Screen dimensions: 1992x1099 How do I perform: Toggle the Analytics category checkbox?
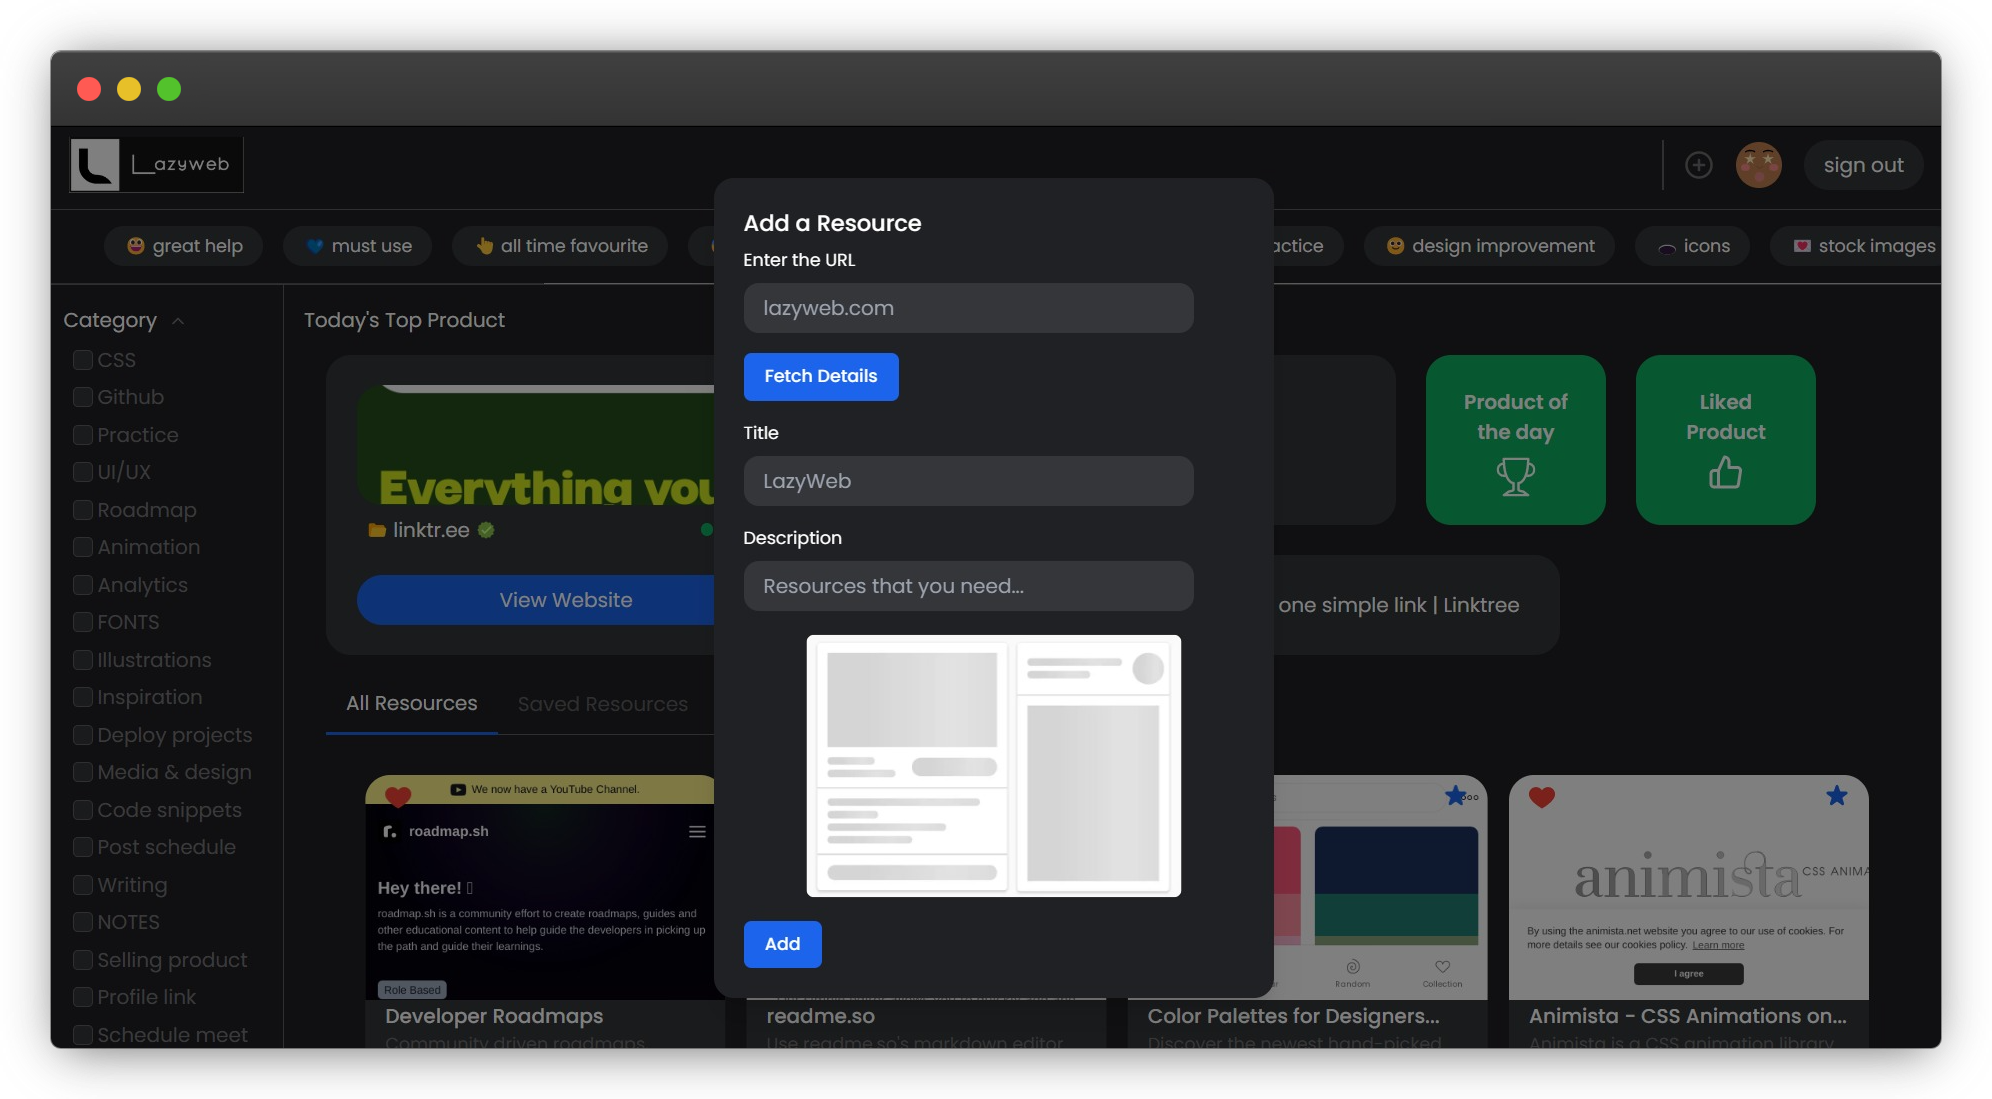[x=83, y=585]
